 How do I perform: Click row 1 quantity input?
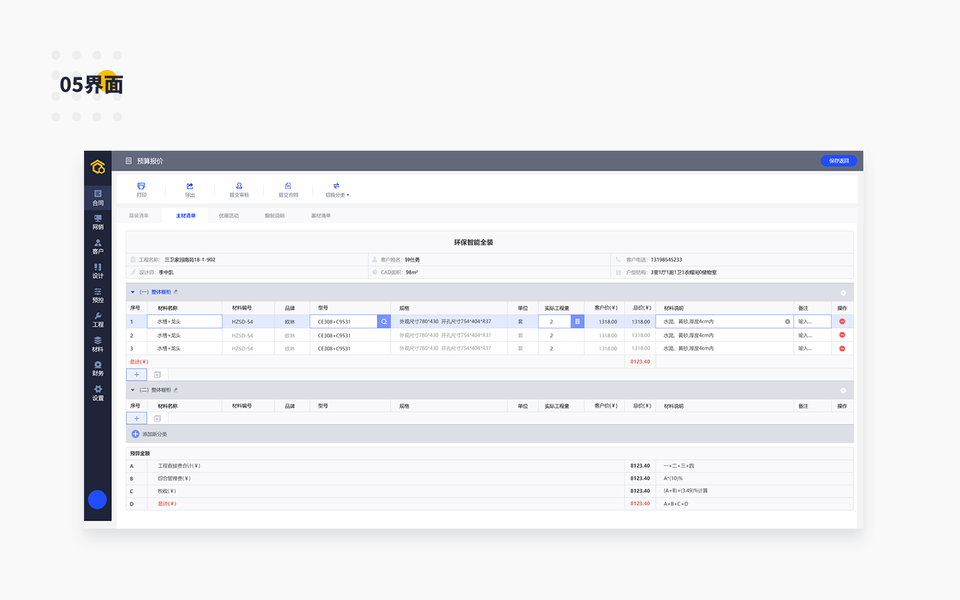click(555, 321)
